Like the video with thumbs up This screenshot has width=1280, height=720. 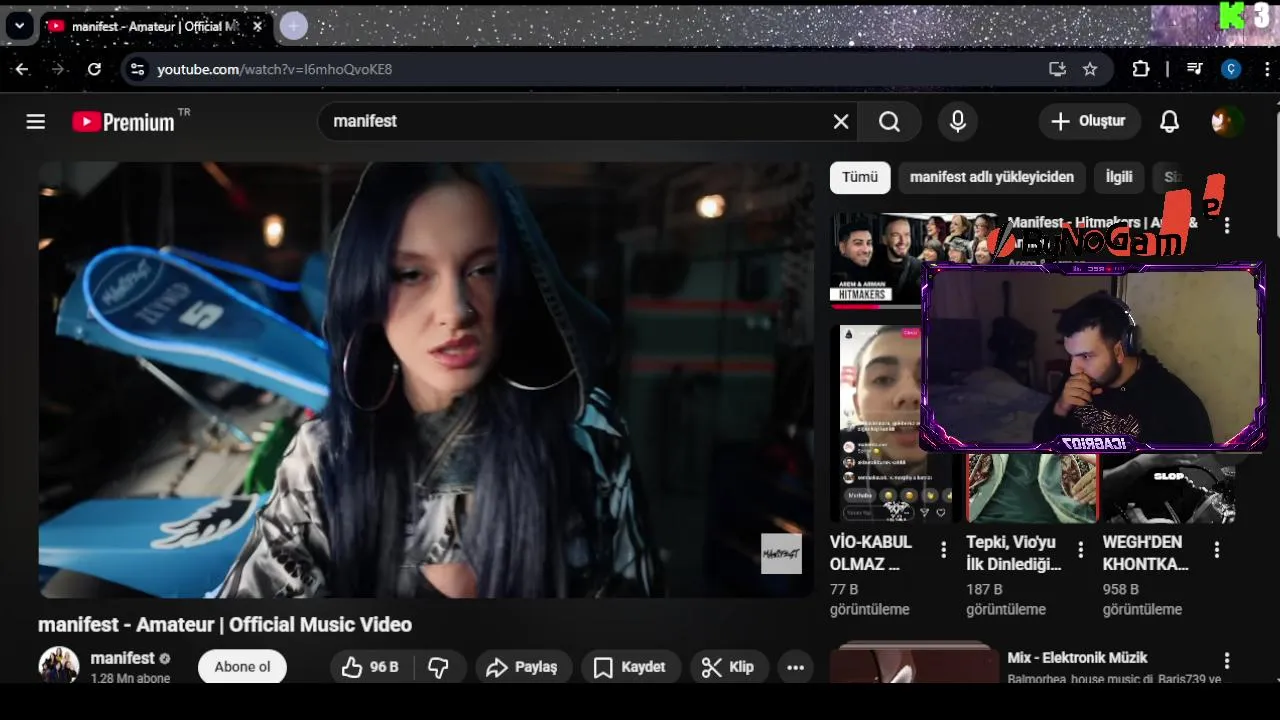[x=370, y=667]
